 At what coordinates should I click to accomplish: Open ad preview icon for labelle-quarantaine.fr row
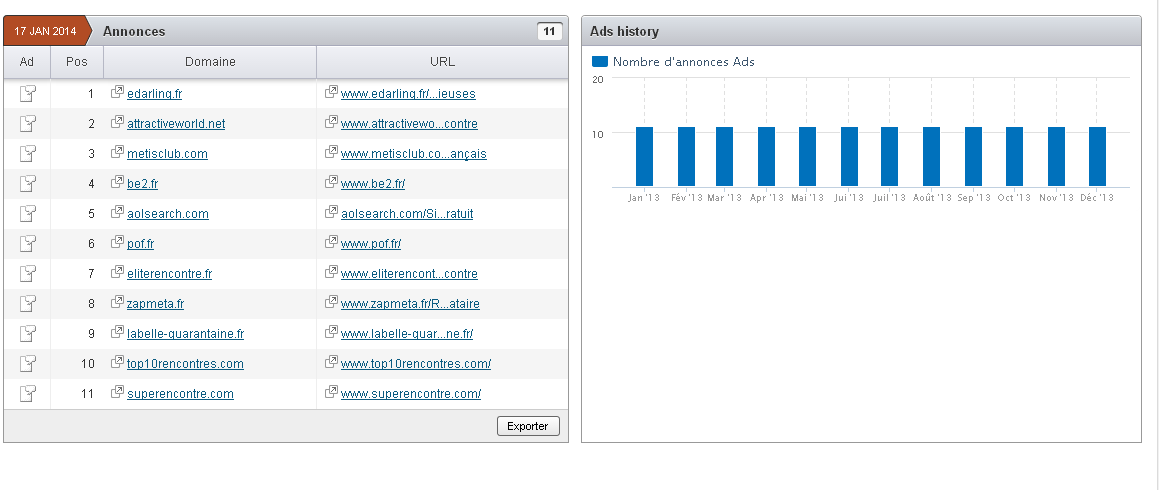(x=27, y=333)
